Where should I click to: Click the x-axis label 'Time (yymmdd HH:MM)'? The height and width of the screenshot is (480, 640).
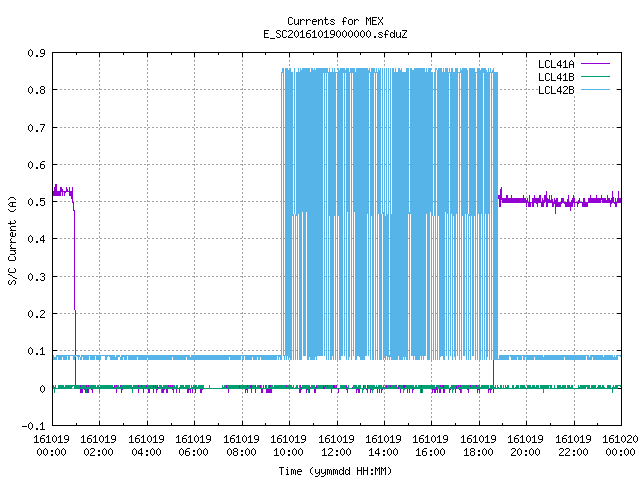click(335, 471)
